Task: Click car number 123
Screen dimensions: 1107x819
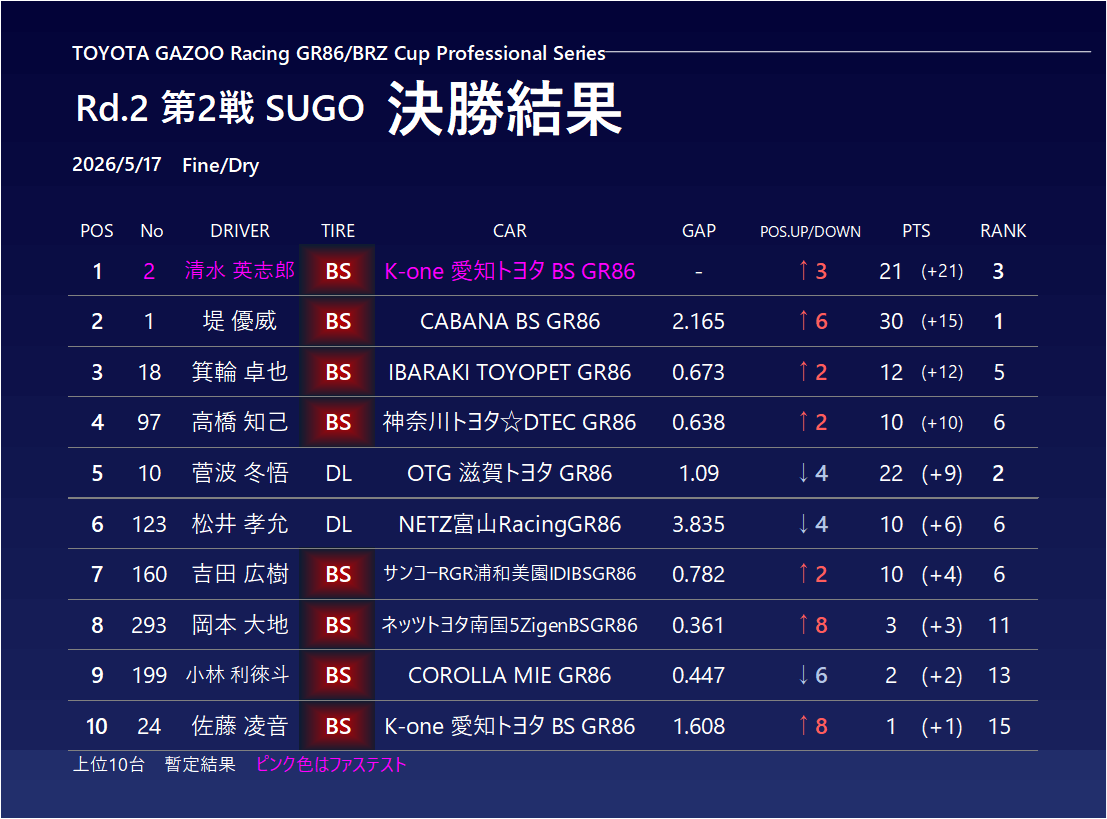Action: pyautogui.click(x=149, y=524)
